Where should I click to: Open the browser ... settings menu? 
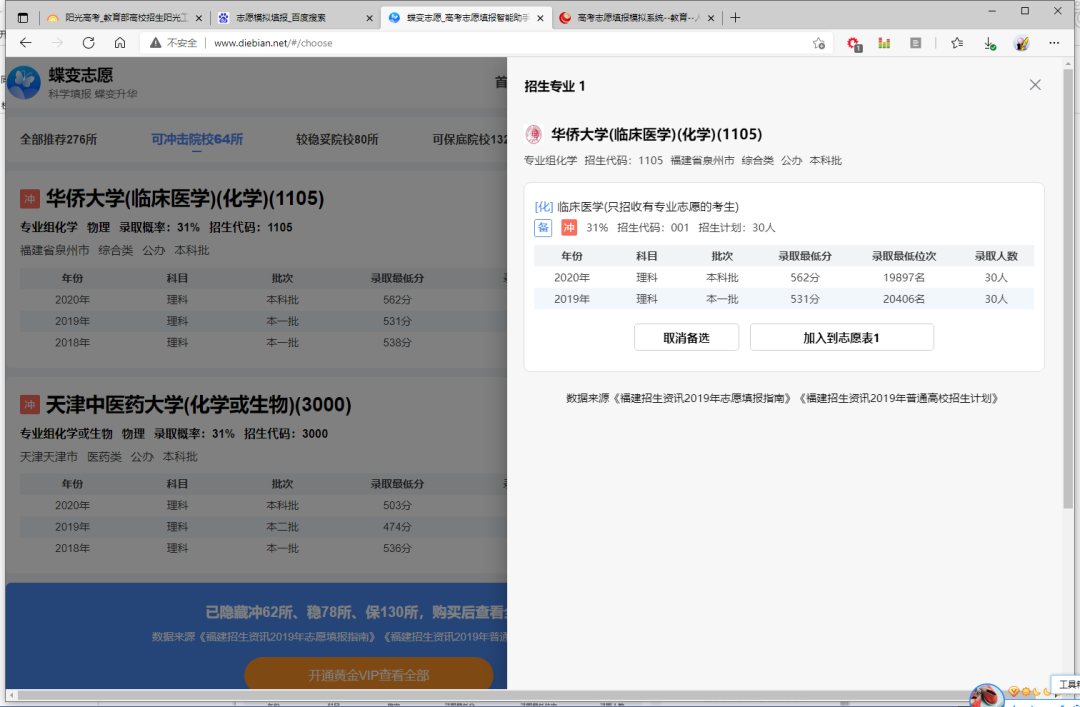click(x=1054, y=43)
